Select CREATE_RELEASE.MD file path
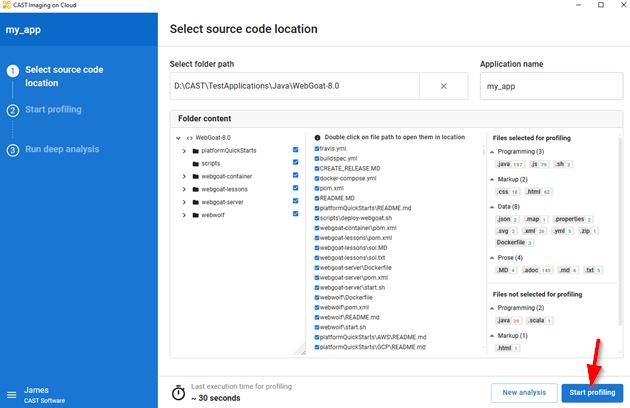 pyautogui.click(x=350, y=168)
